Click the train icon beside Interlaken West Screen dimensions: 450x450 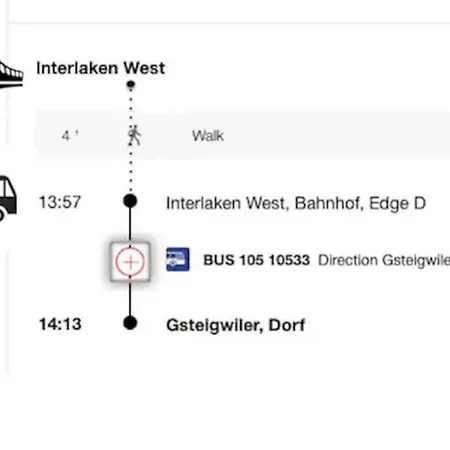pos(11,75)
